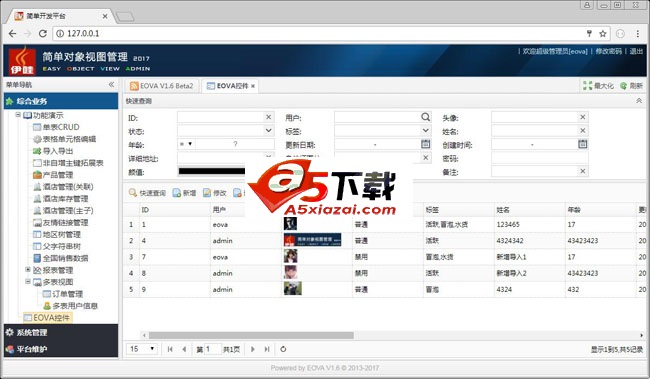Click the add new record button
650x379 pixels.
[184, 193]
